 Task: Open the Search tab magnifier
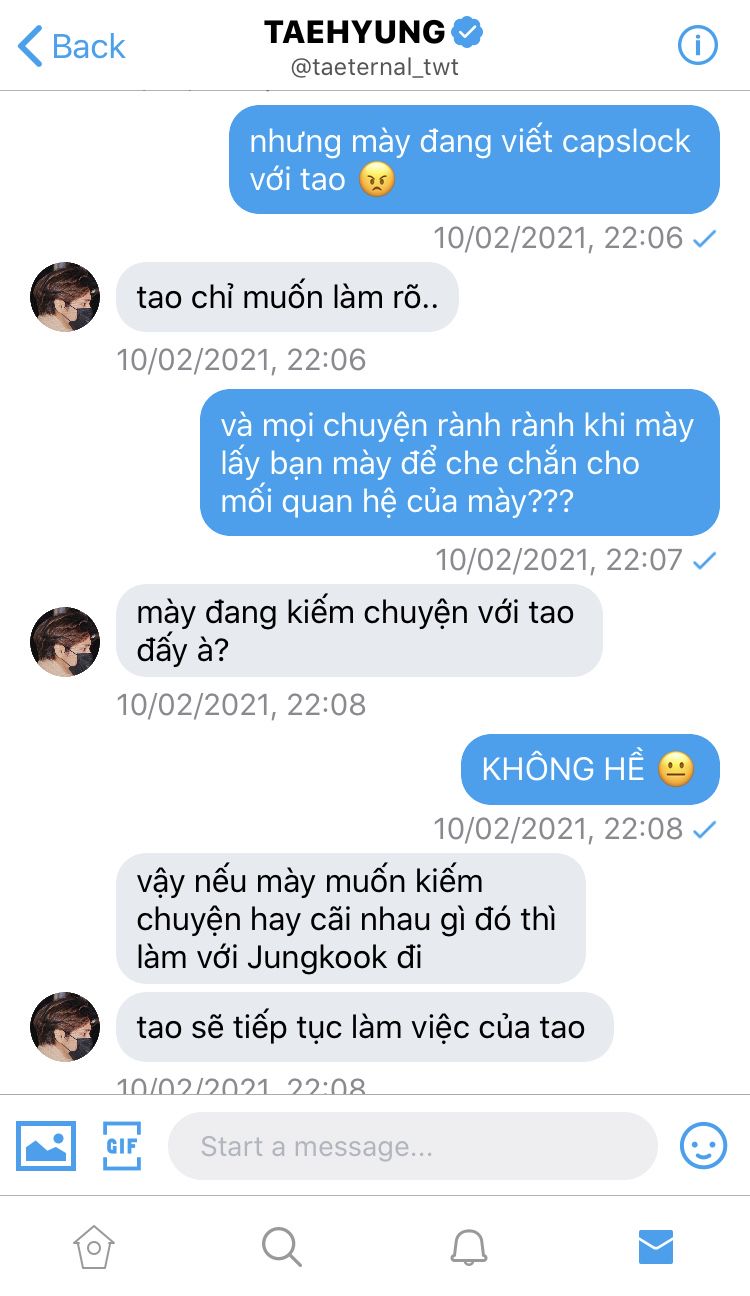click(281, 1247)
